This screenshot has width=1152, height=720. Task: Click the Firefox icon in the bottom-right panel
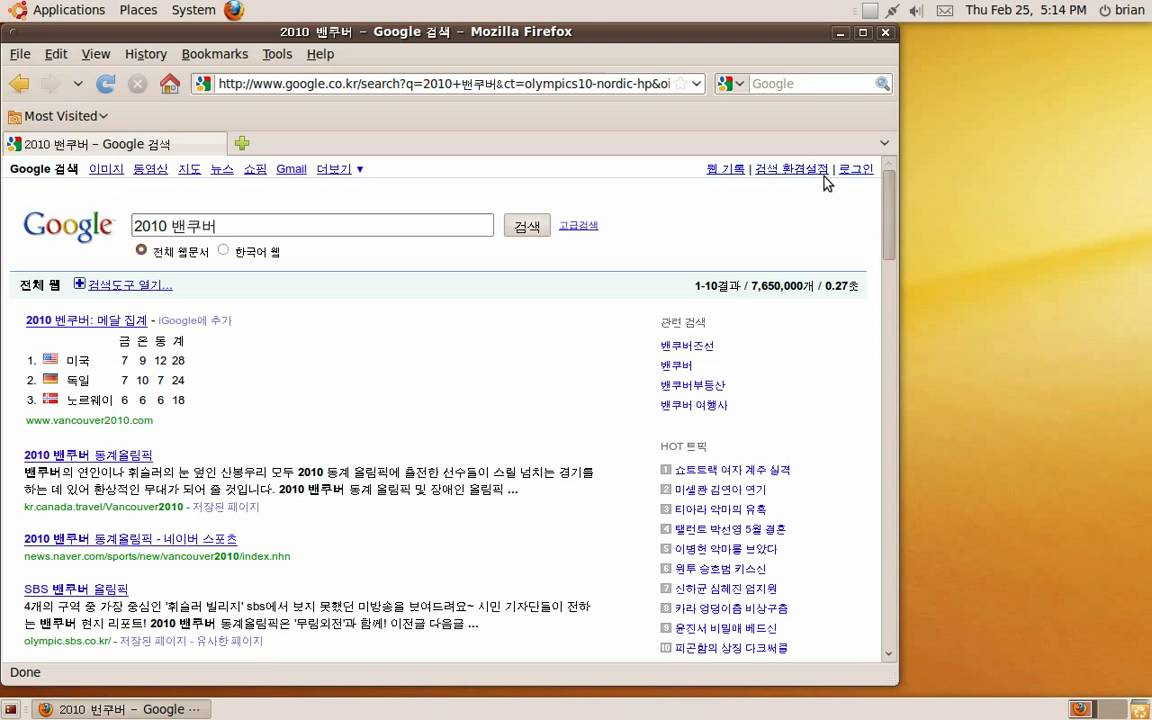click(1081, 709)
